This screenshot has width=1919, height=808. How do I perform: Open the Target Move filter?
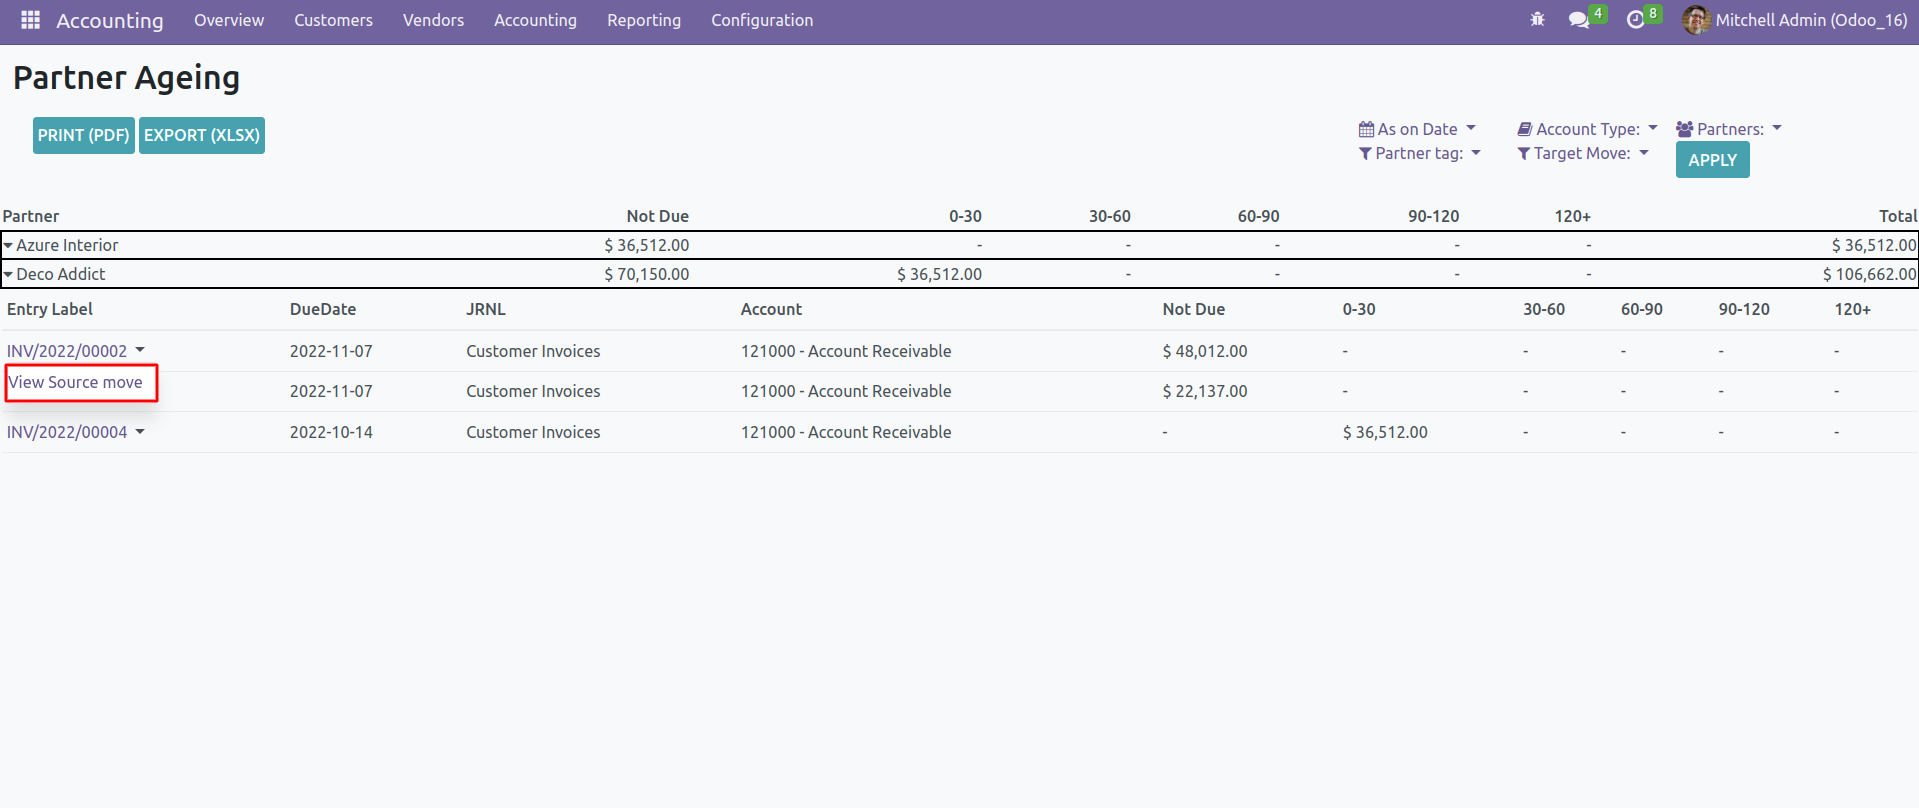1582,153
